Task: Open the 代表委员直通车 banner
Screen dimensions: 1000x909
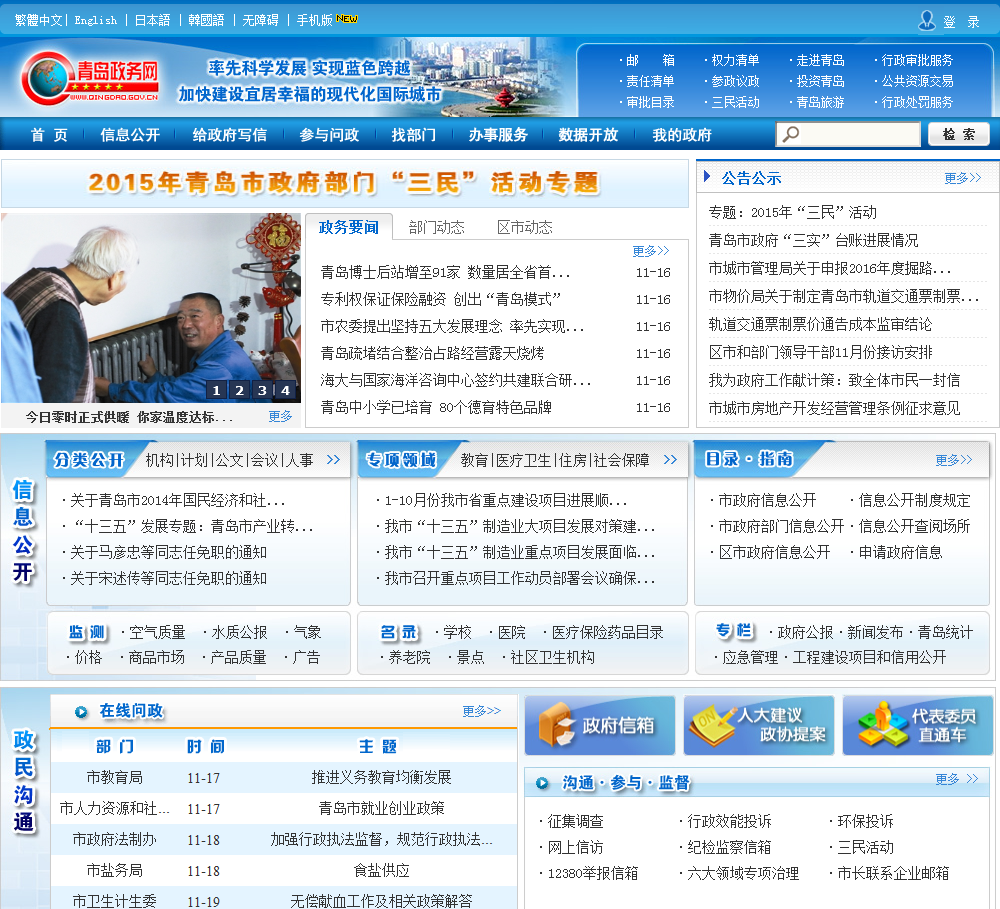Action: coord(918,725)
